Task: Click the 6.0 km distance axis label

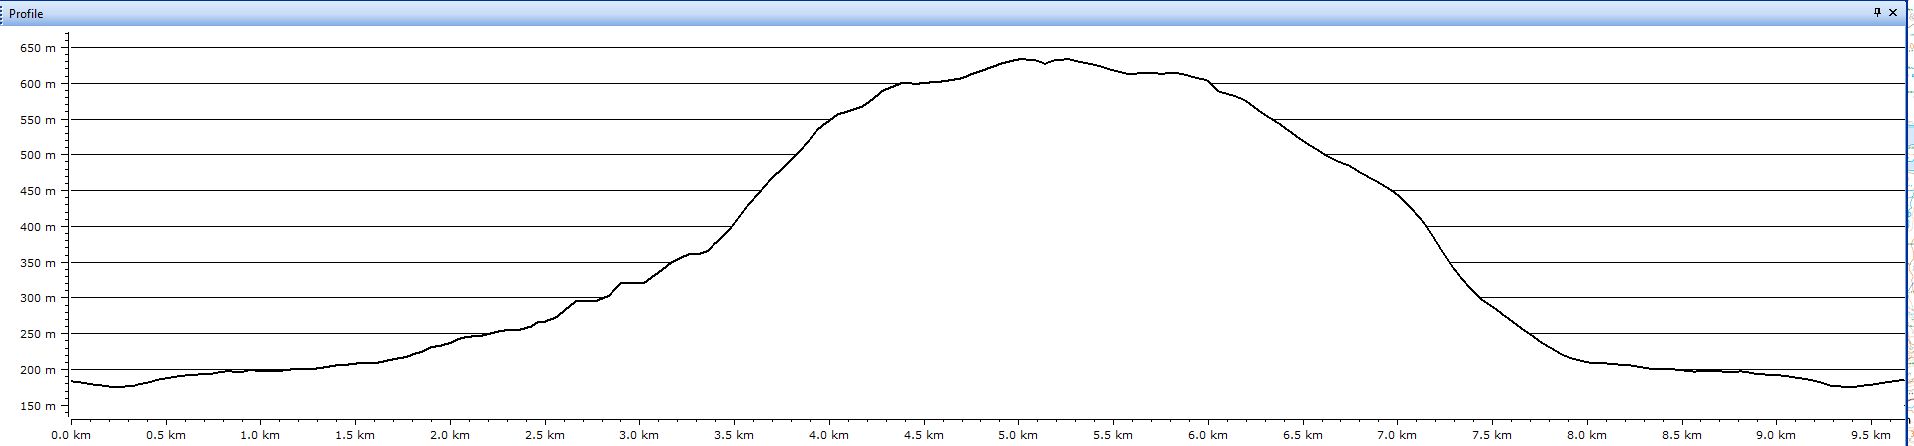Action: point(1207,435)
